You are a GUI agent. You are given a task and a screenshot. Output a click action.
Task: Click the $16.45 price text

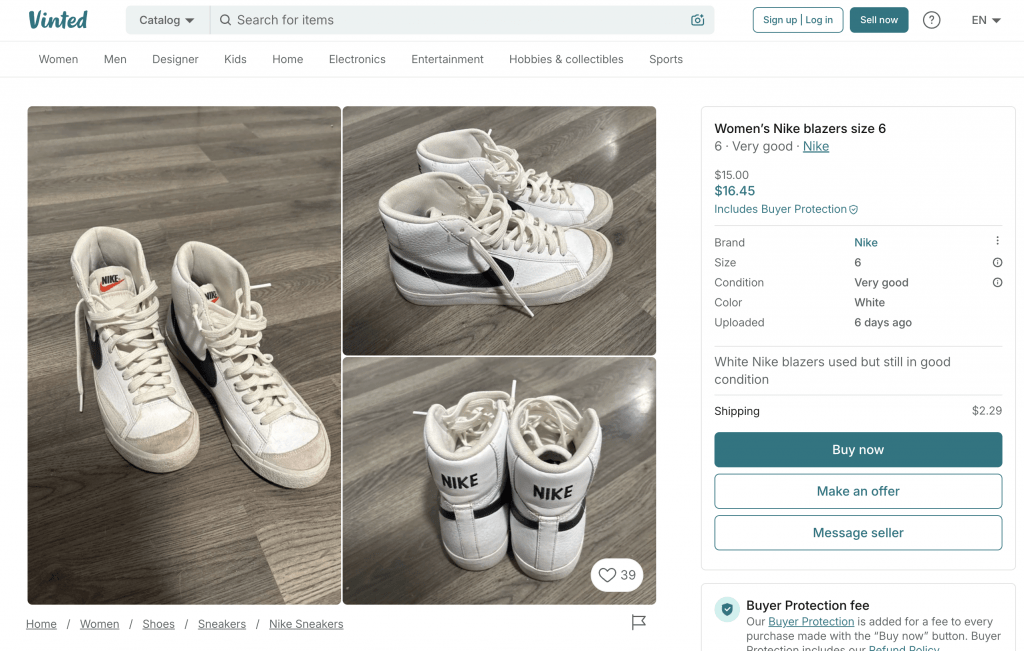pyautogui.click(x=734, y=191)
